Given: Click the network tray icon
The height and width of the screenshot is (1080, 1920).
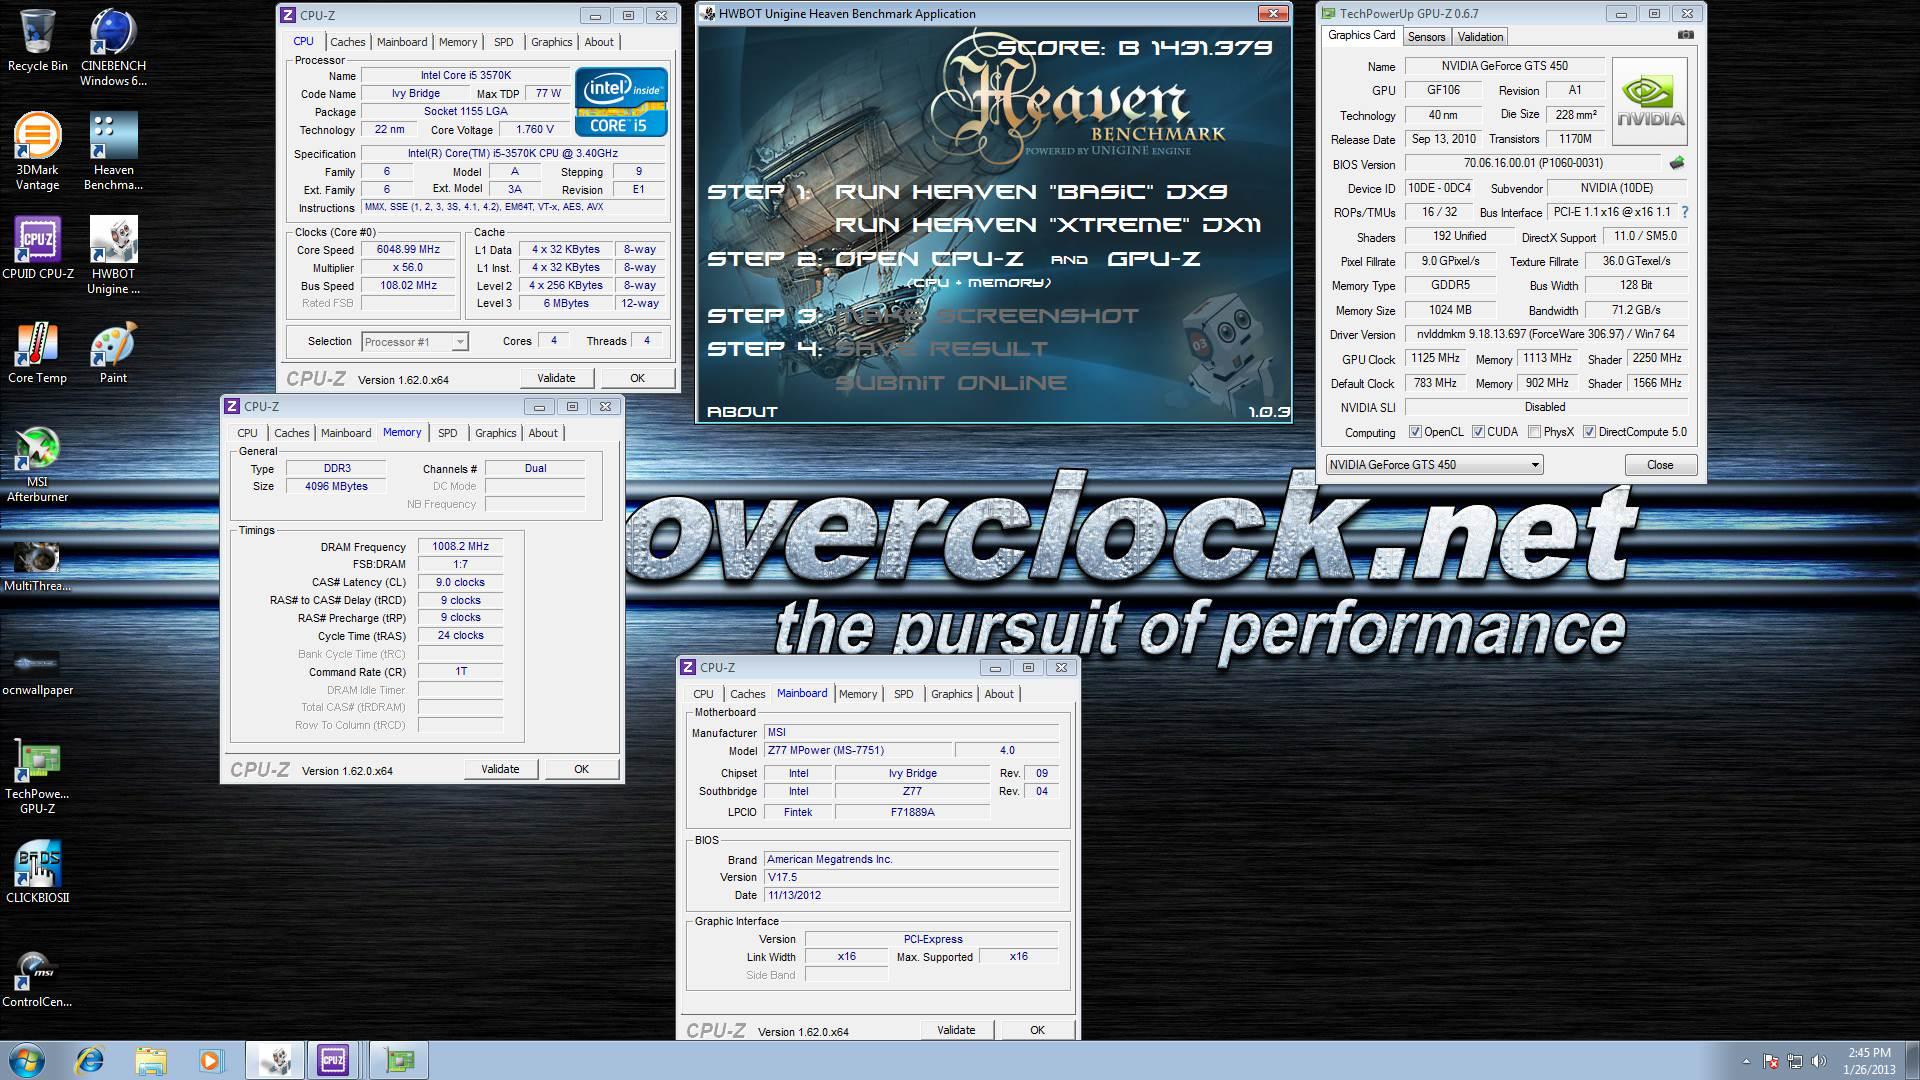Looking at the screenshot, I should [x=1795, y=1061].
